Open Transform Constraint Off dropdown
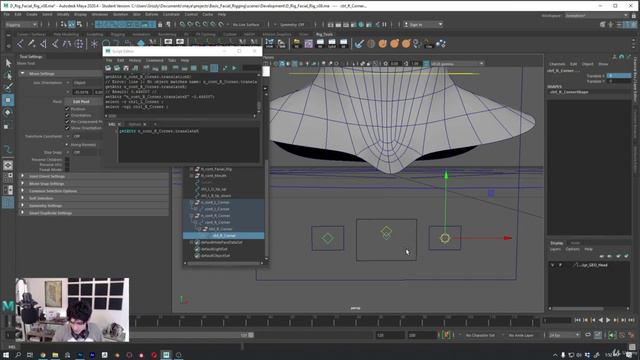The width and height of the screenshot is (640, 360). [x=85, y=136]
